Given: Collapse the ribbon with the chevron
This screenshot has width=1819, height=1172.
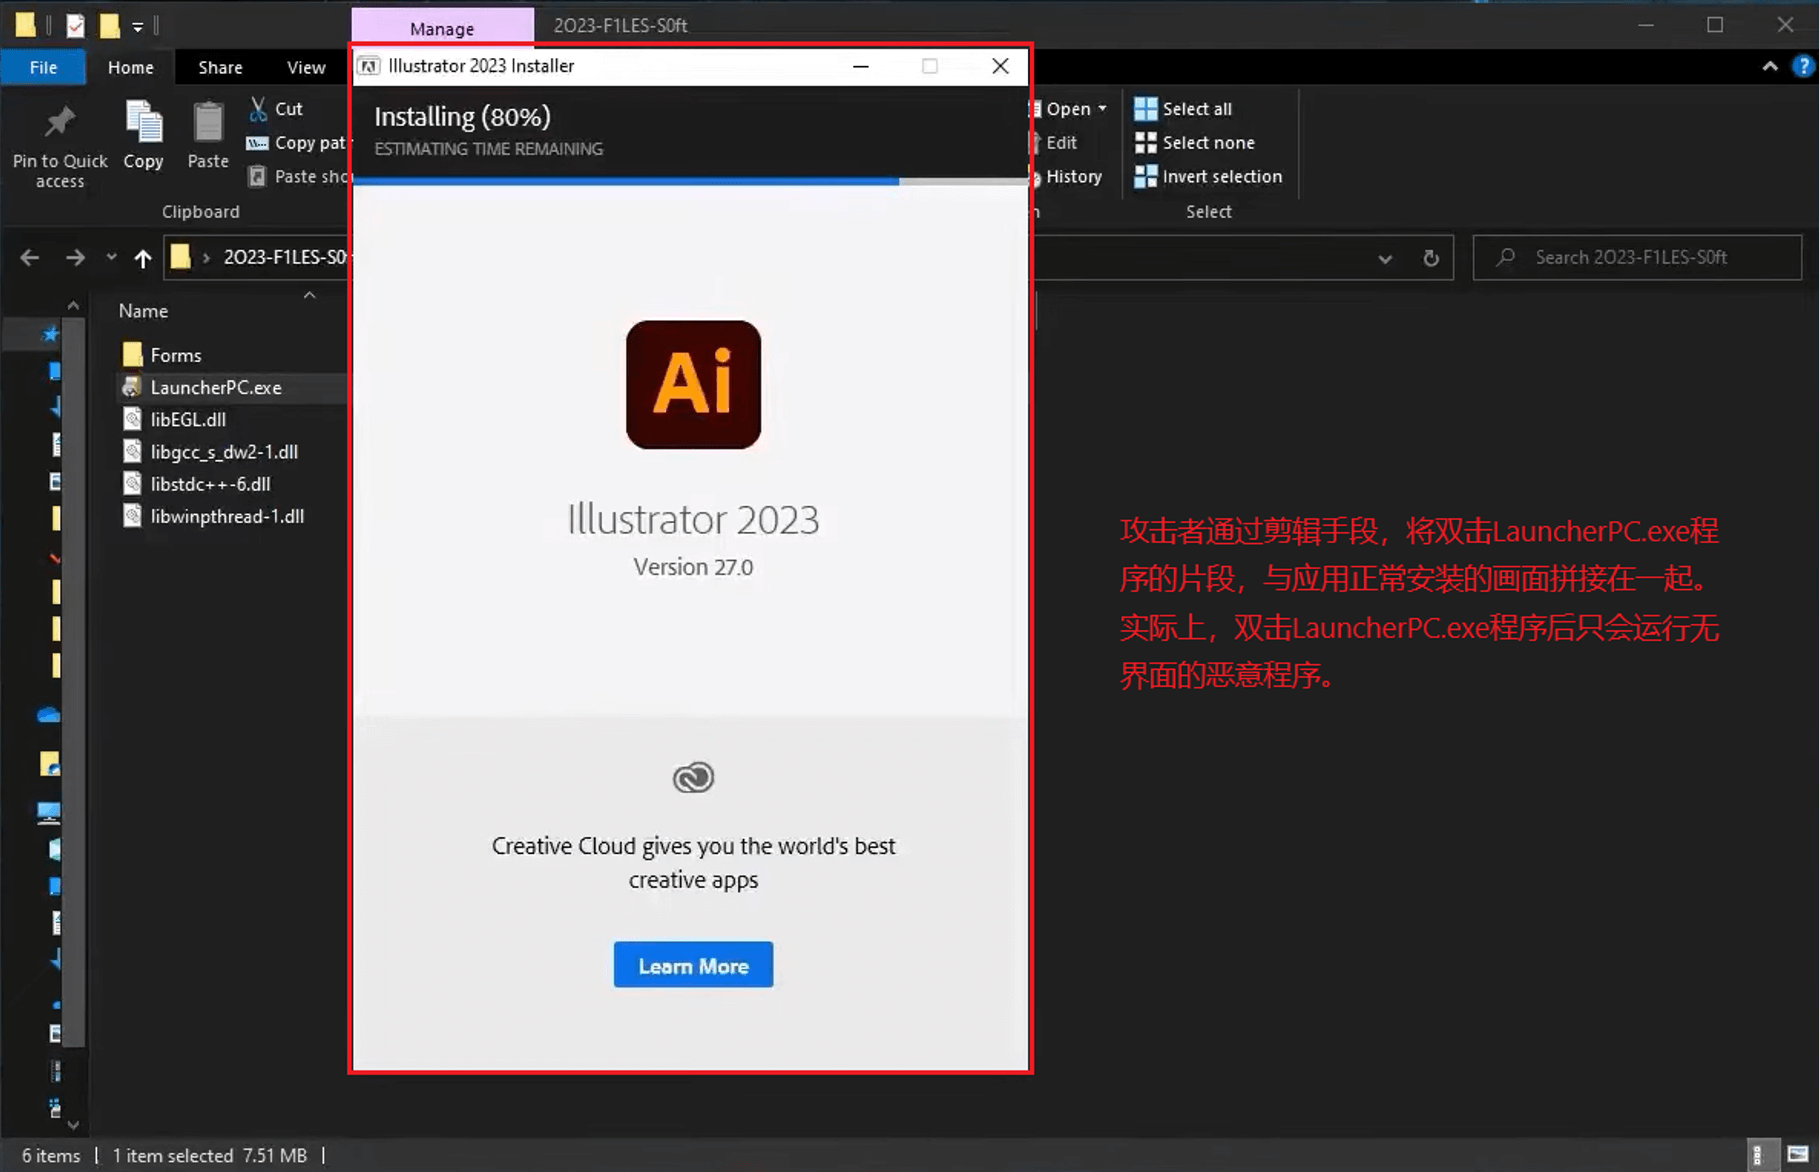Looking at the screenshot, I should [1770, 67].
